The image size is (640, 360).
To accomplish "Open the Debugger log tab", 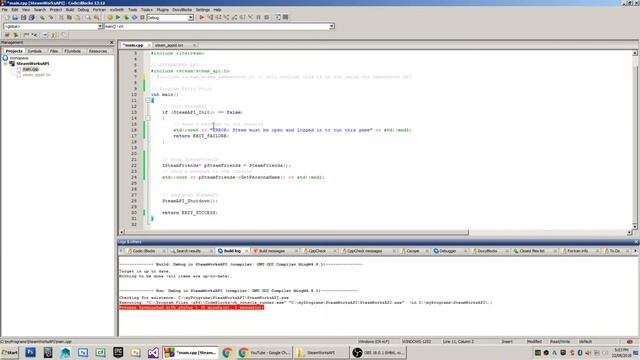I will 448,251.
